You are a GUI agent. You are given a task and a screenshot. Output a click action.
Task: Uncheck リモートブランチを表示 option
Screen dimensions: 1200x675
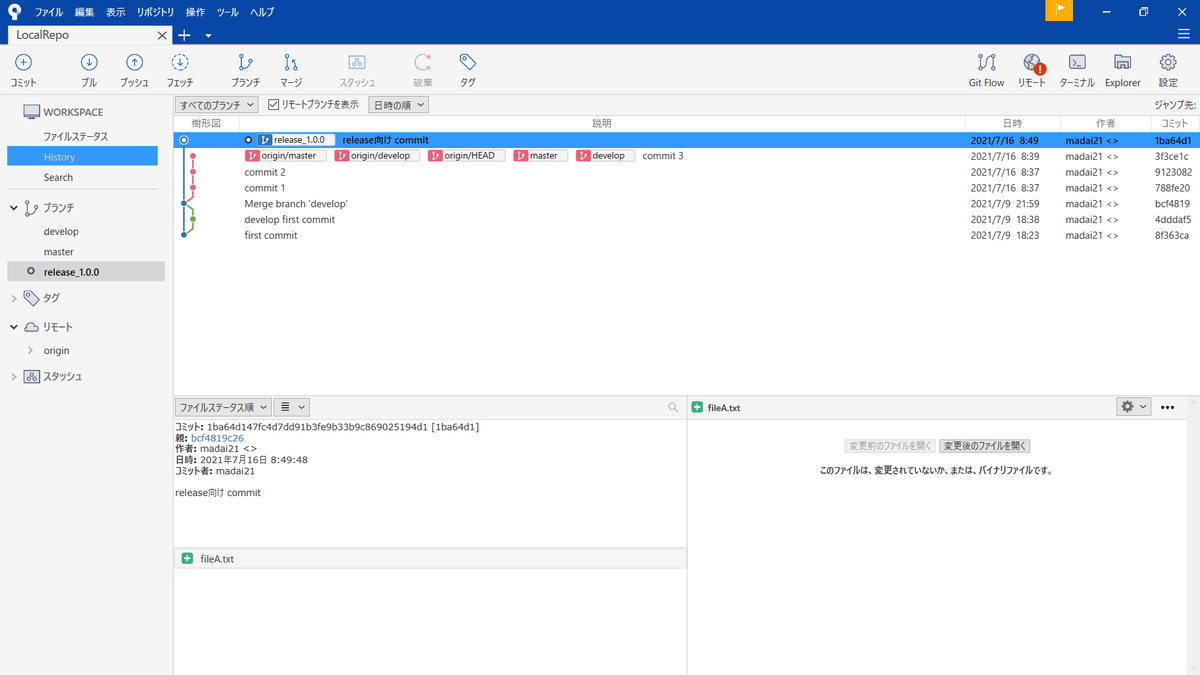coord(273,104)
